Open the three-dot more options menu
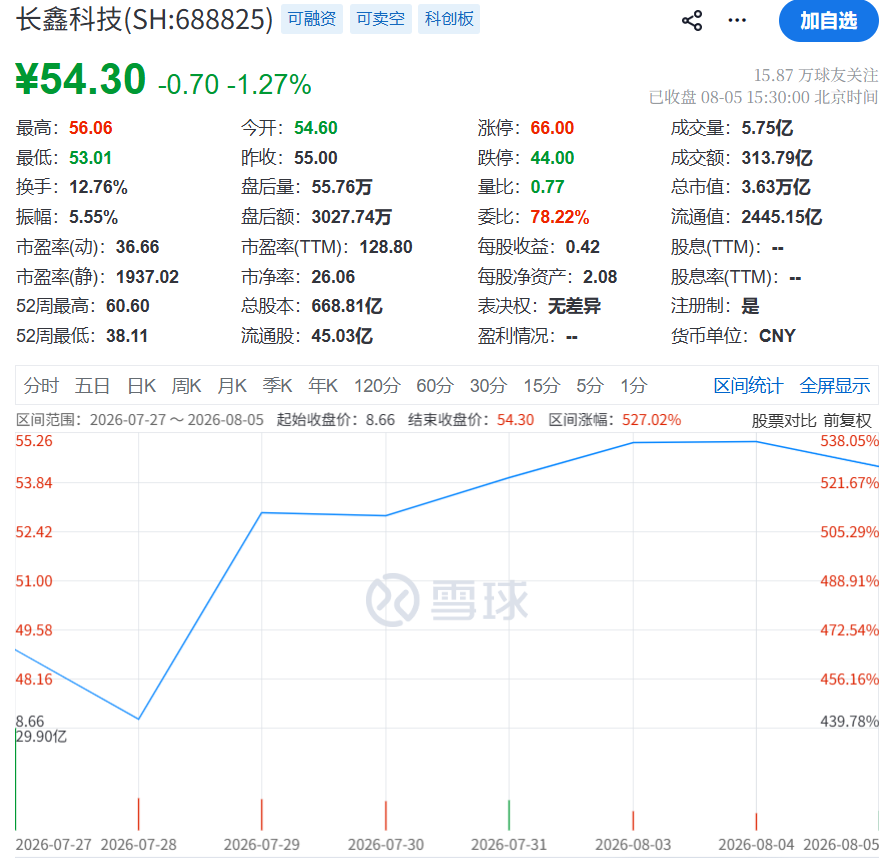 click(x=737, y=20)
